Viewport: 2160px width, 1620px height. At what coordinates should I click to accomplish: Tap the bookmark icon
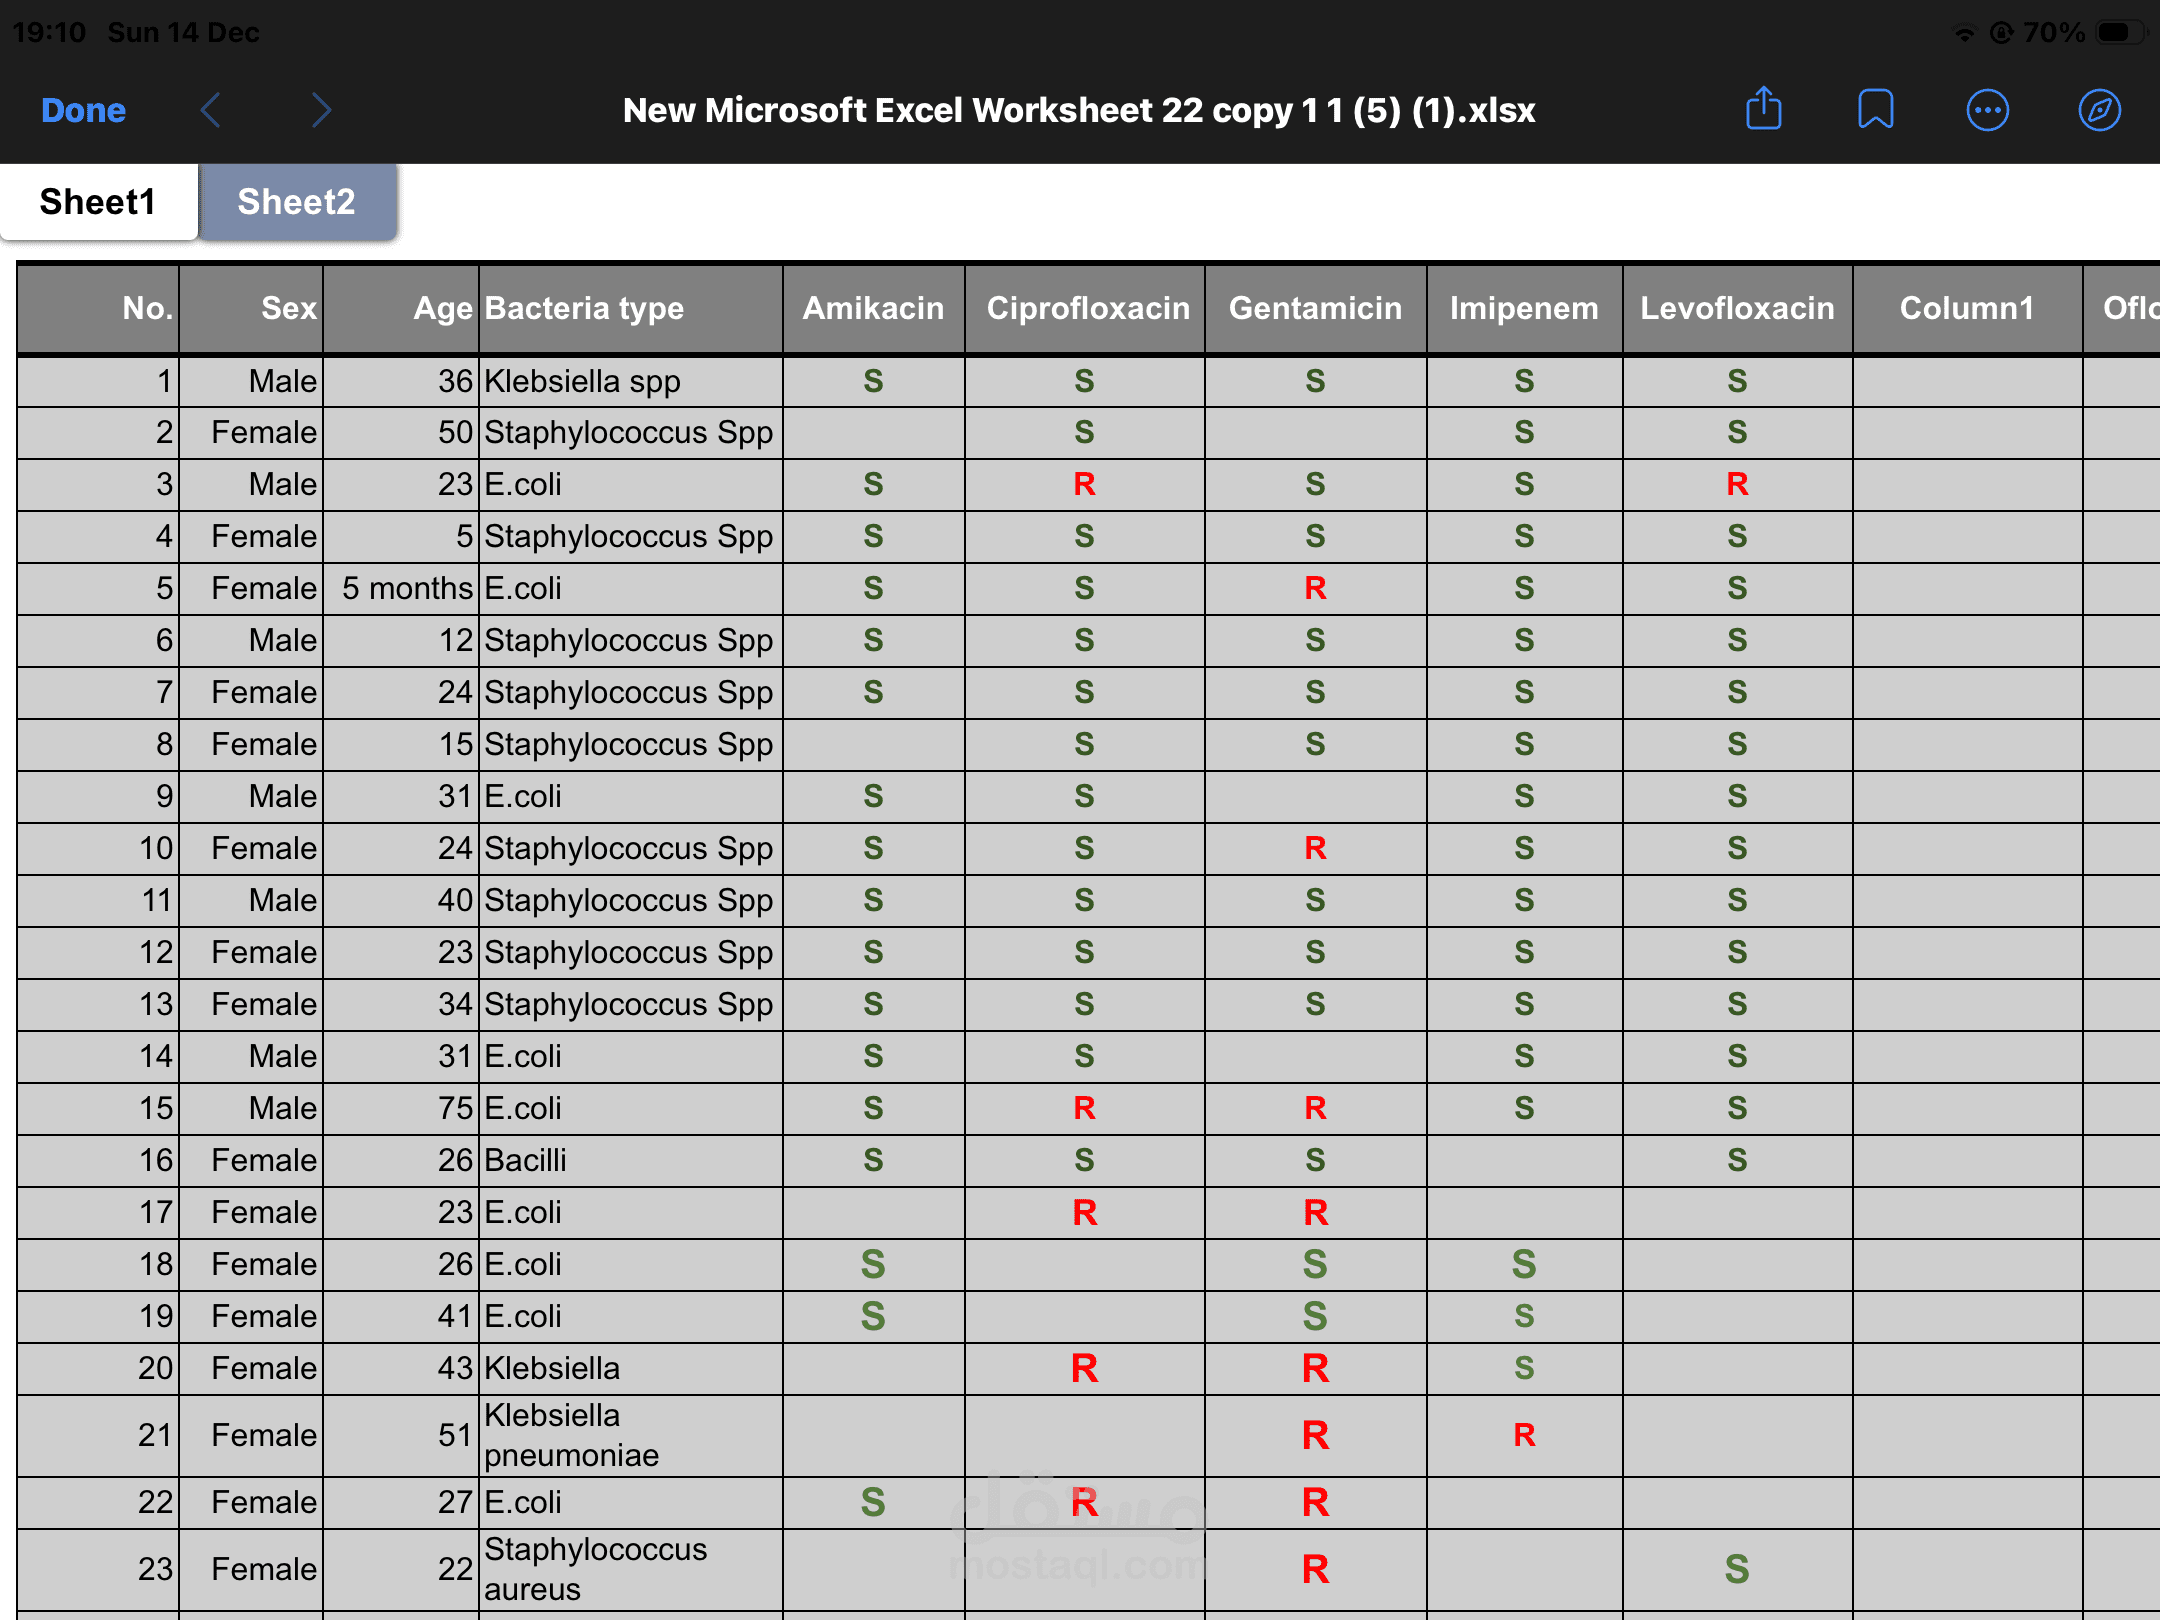point(1875,109)
